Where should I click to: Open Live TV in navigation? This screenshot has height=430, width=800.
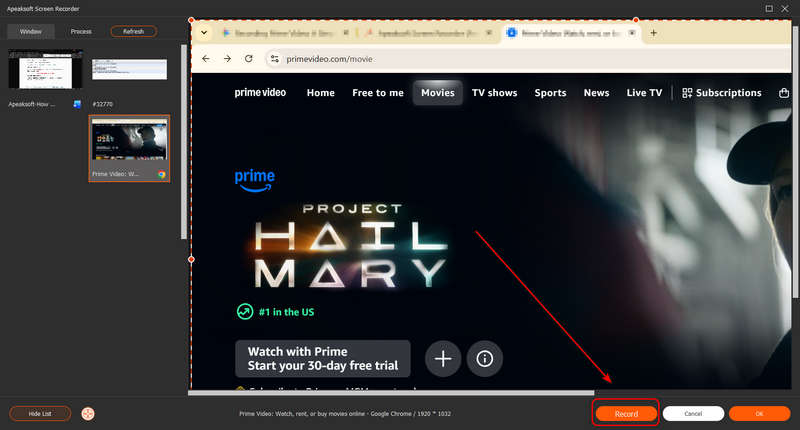point(644,93)
